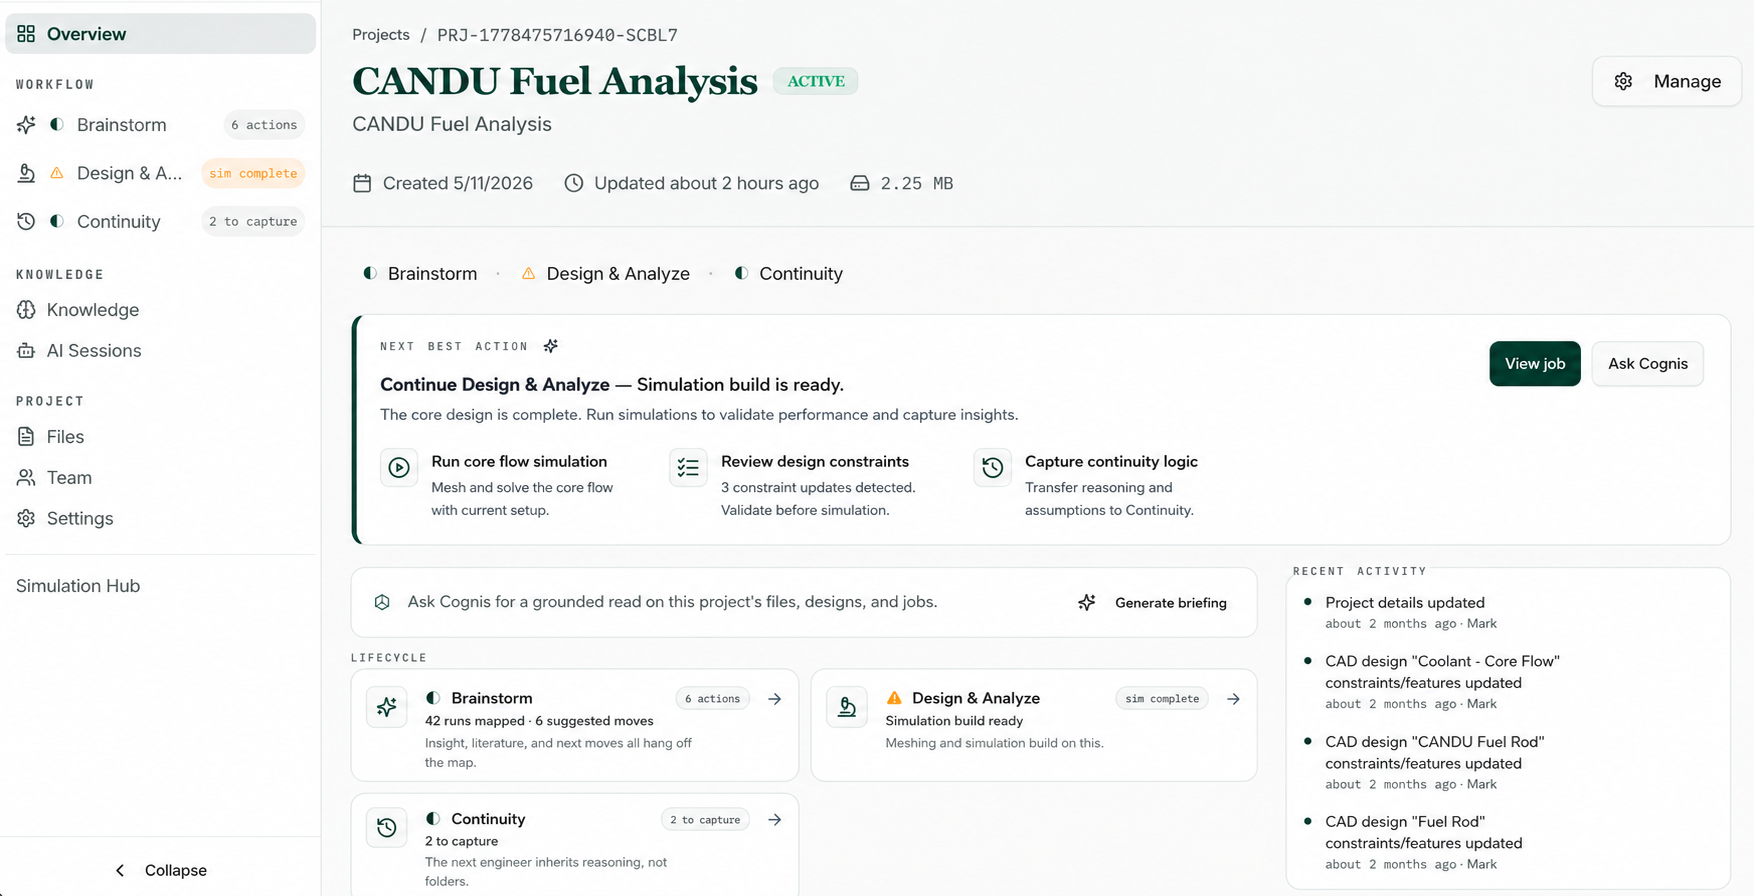1754x896 pixels.
Task: Click the sparkle icon beside Generate briefing
Action: click(x=1087, y=603)
